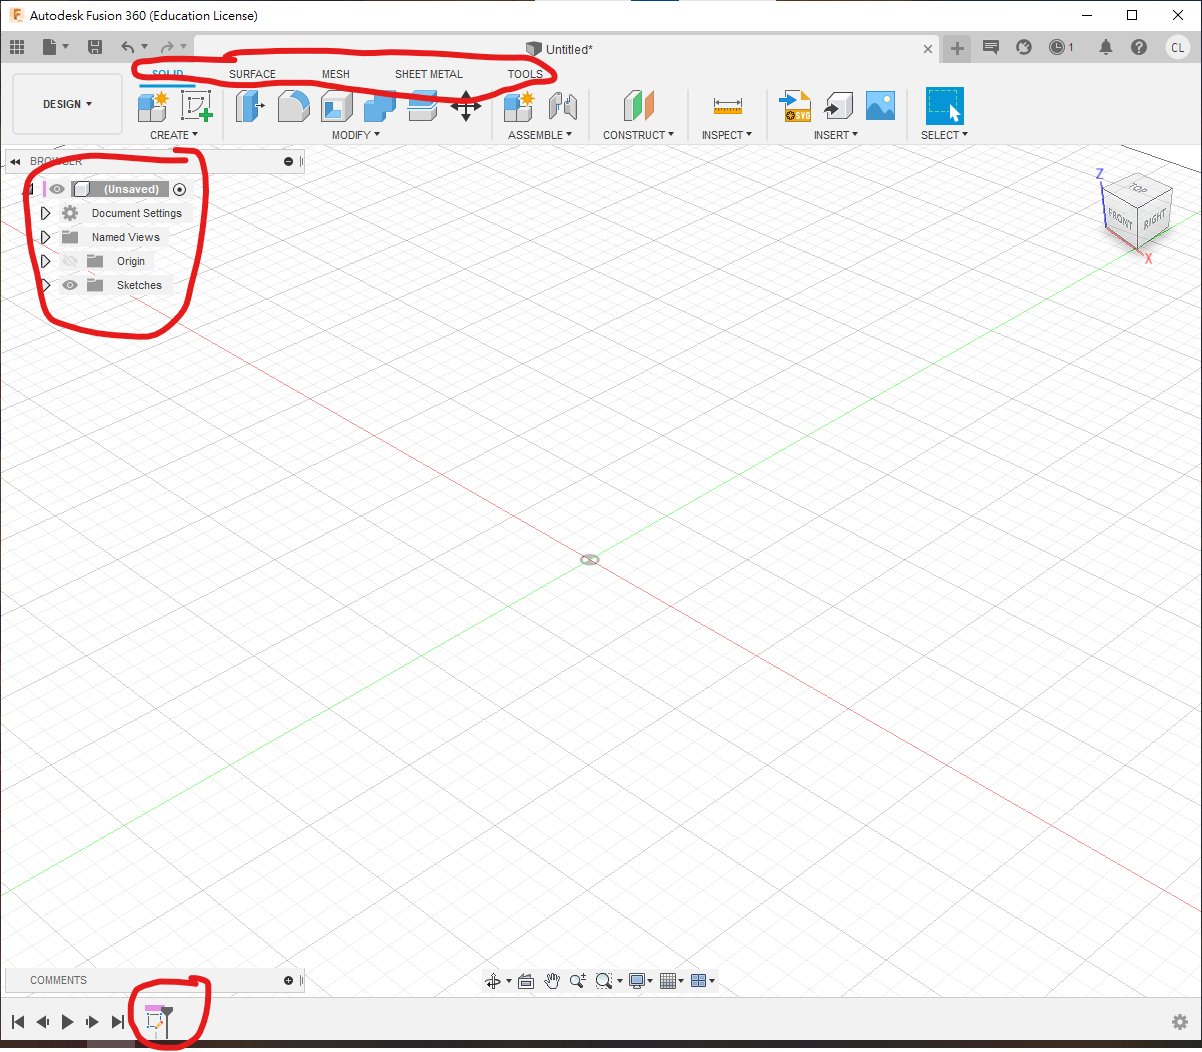Toggle visibility of the Sketches folder
Image resolution: width=1202 pixels, height=1052 pixels.
point(70,285)
